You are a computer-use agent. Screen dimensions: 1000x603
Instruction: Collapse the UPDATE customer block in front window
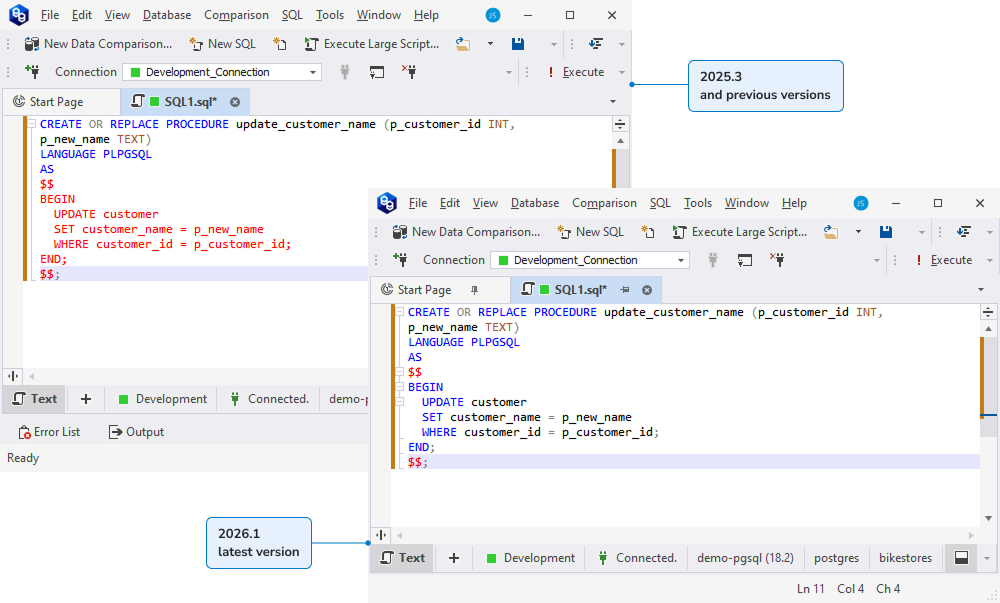[x=400, y=402]
